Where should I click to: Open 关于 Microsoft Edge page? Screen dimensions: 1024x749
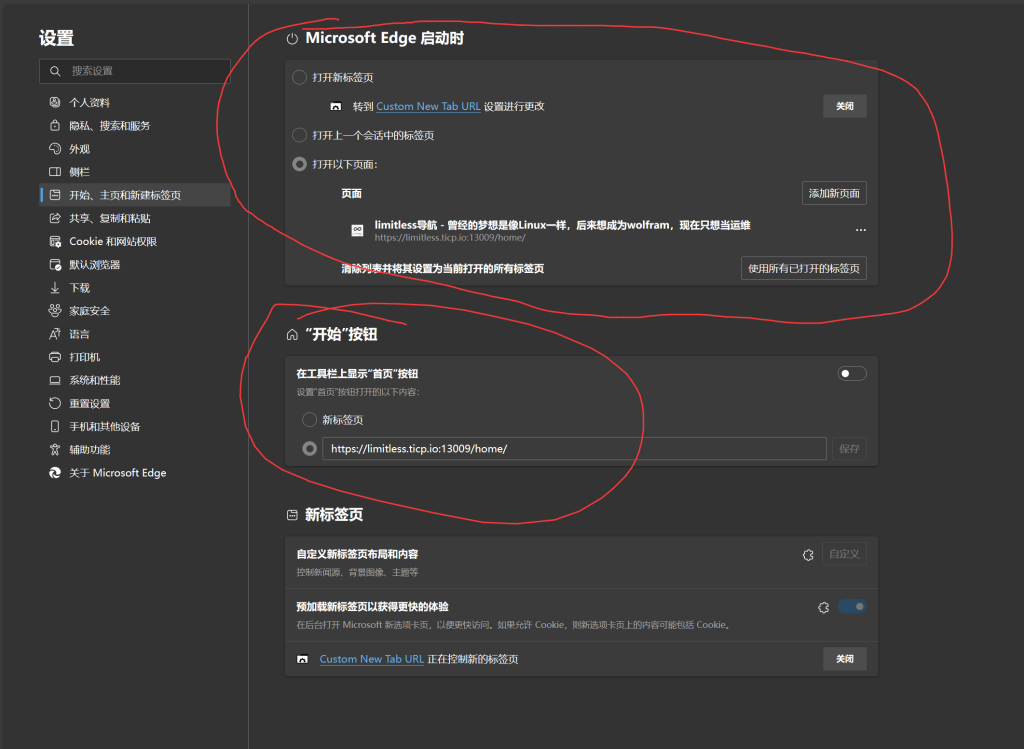135,473
